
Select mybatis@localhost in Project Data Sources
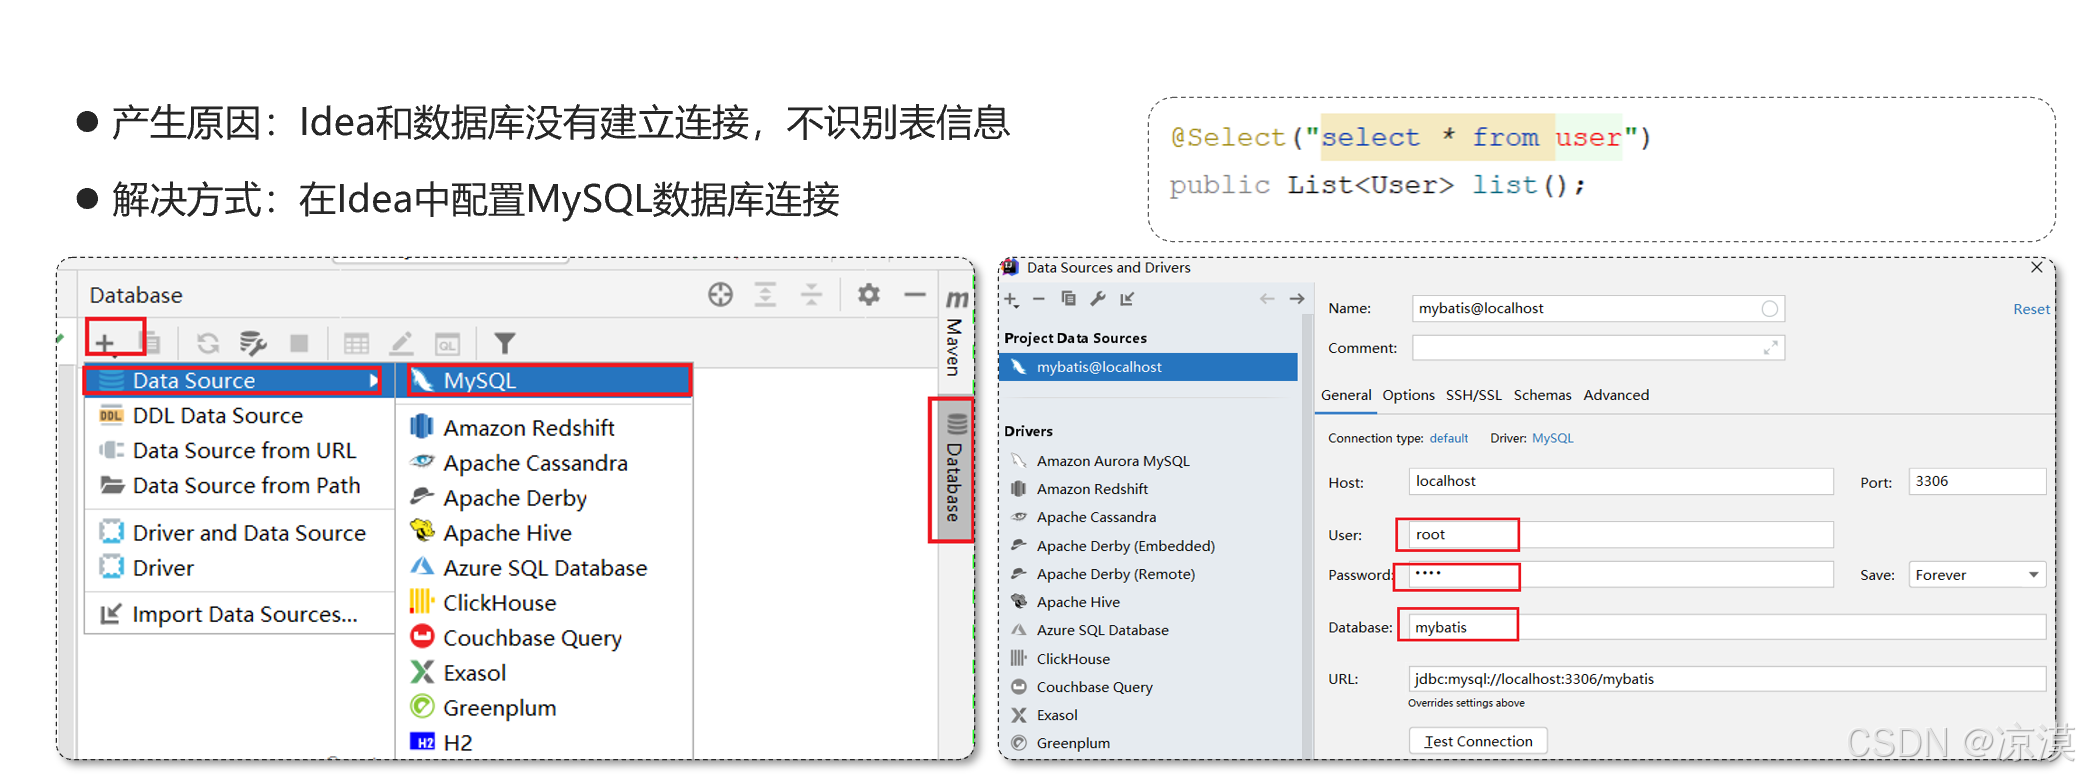click(1148, 367)
